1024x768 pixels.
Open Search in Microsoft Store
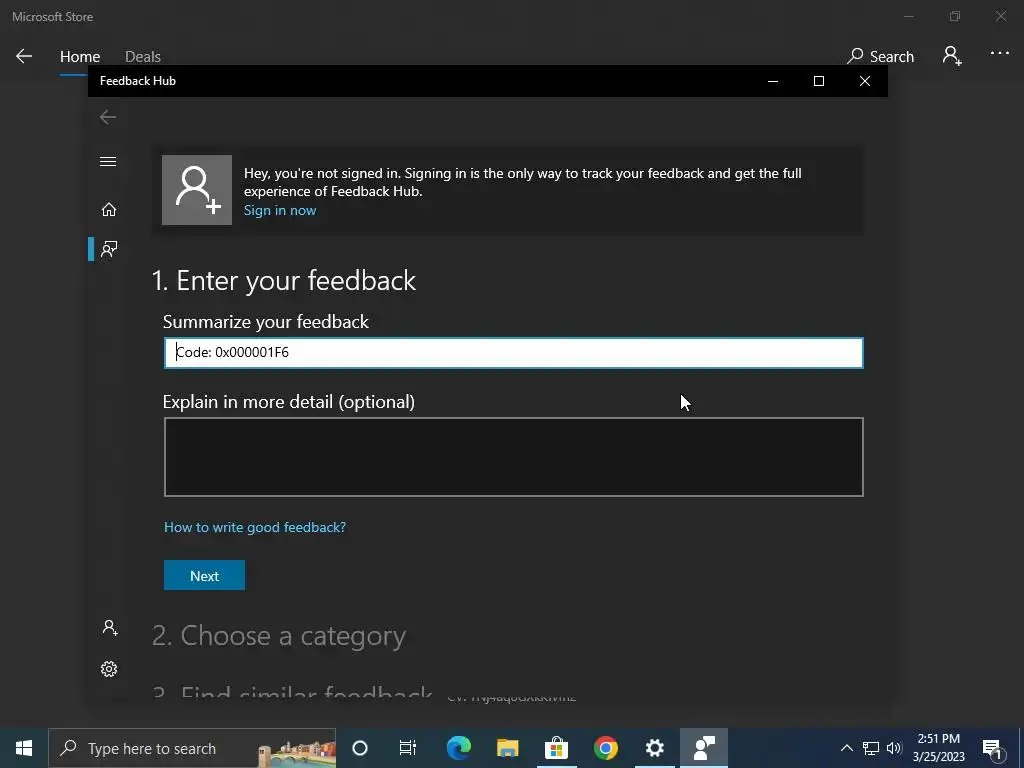click(x=880, y=57)
